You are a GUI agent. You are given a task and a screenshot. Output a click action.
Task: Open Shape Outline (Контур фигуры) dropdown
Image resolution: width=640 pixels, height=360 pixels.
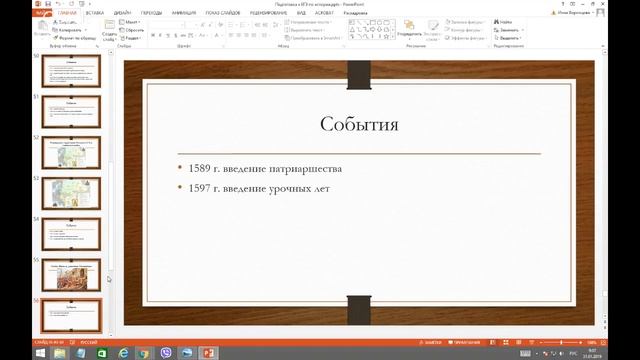pyautogui.click(x=465, y=30)
